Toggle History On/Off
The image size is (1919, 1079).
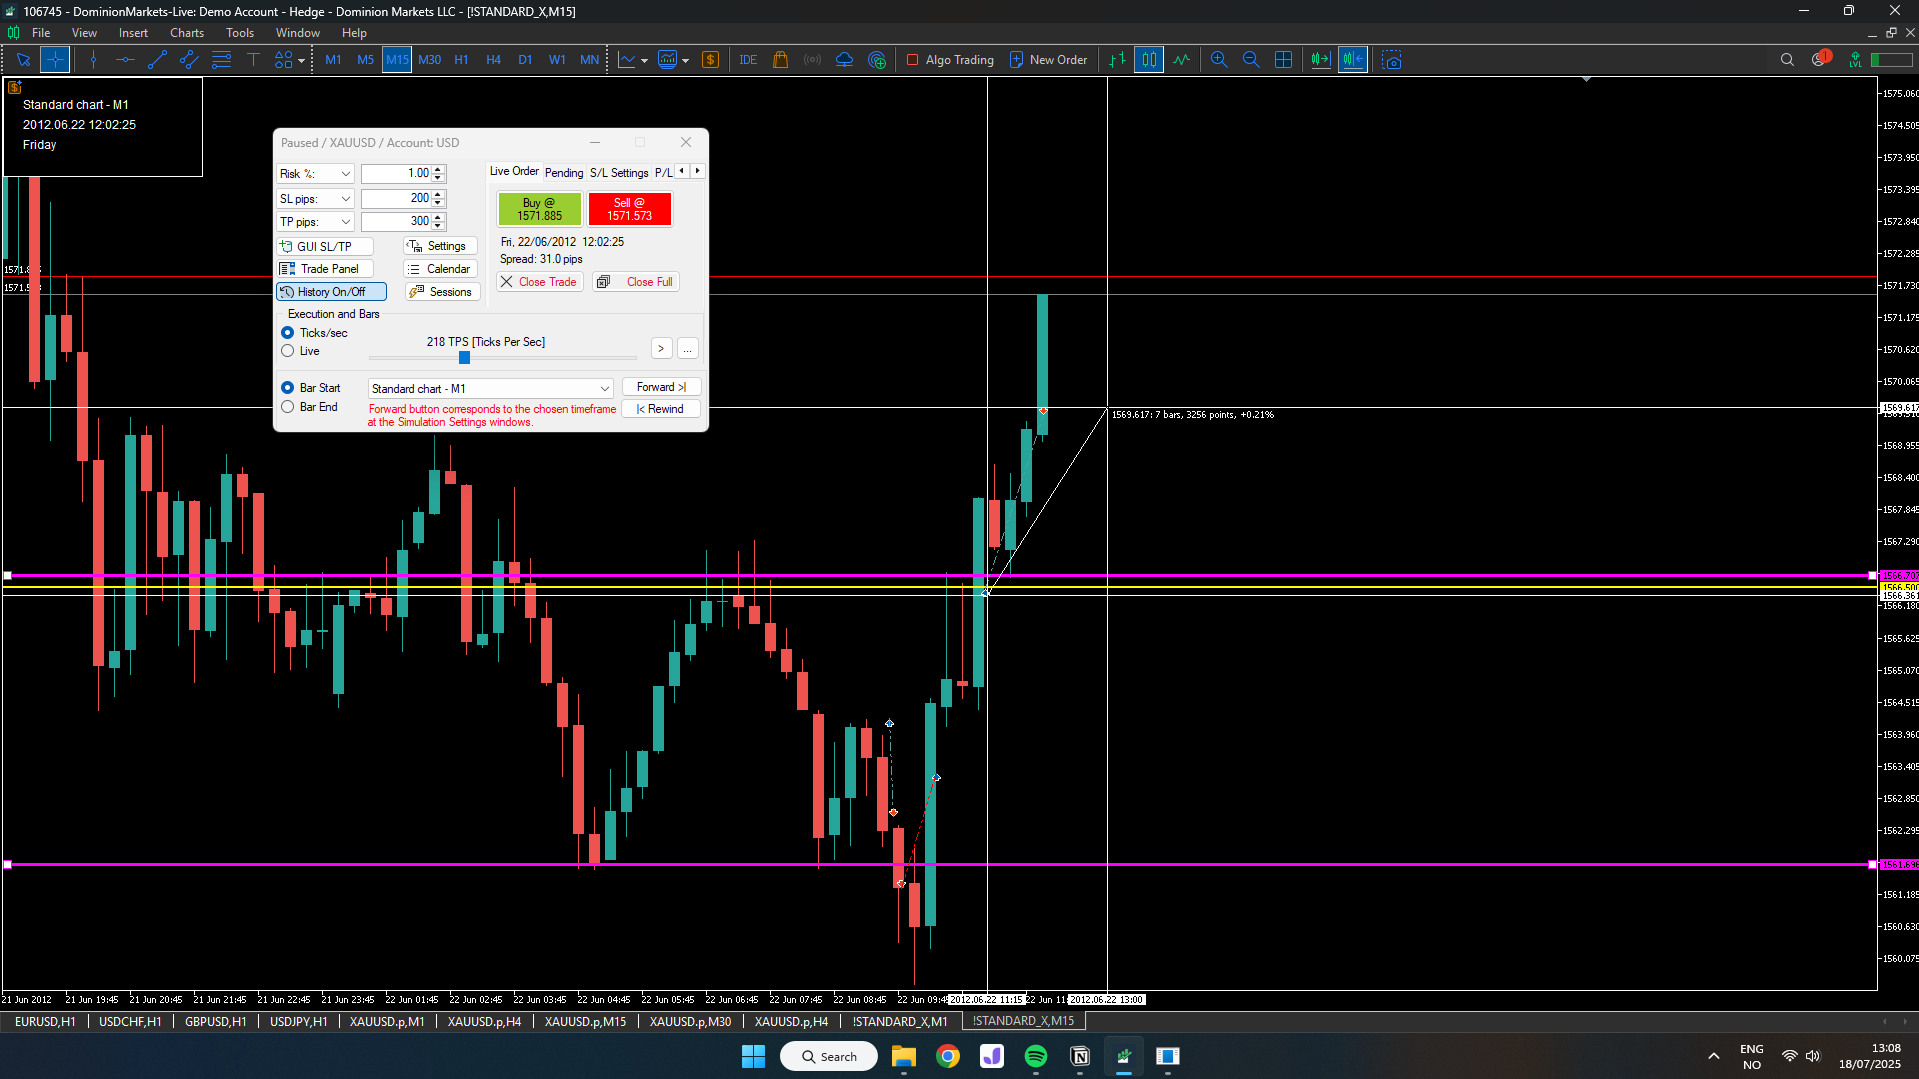point(331,292)
